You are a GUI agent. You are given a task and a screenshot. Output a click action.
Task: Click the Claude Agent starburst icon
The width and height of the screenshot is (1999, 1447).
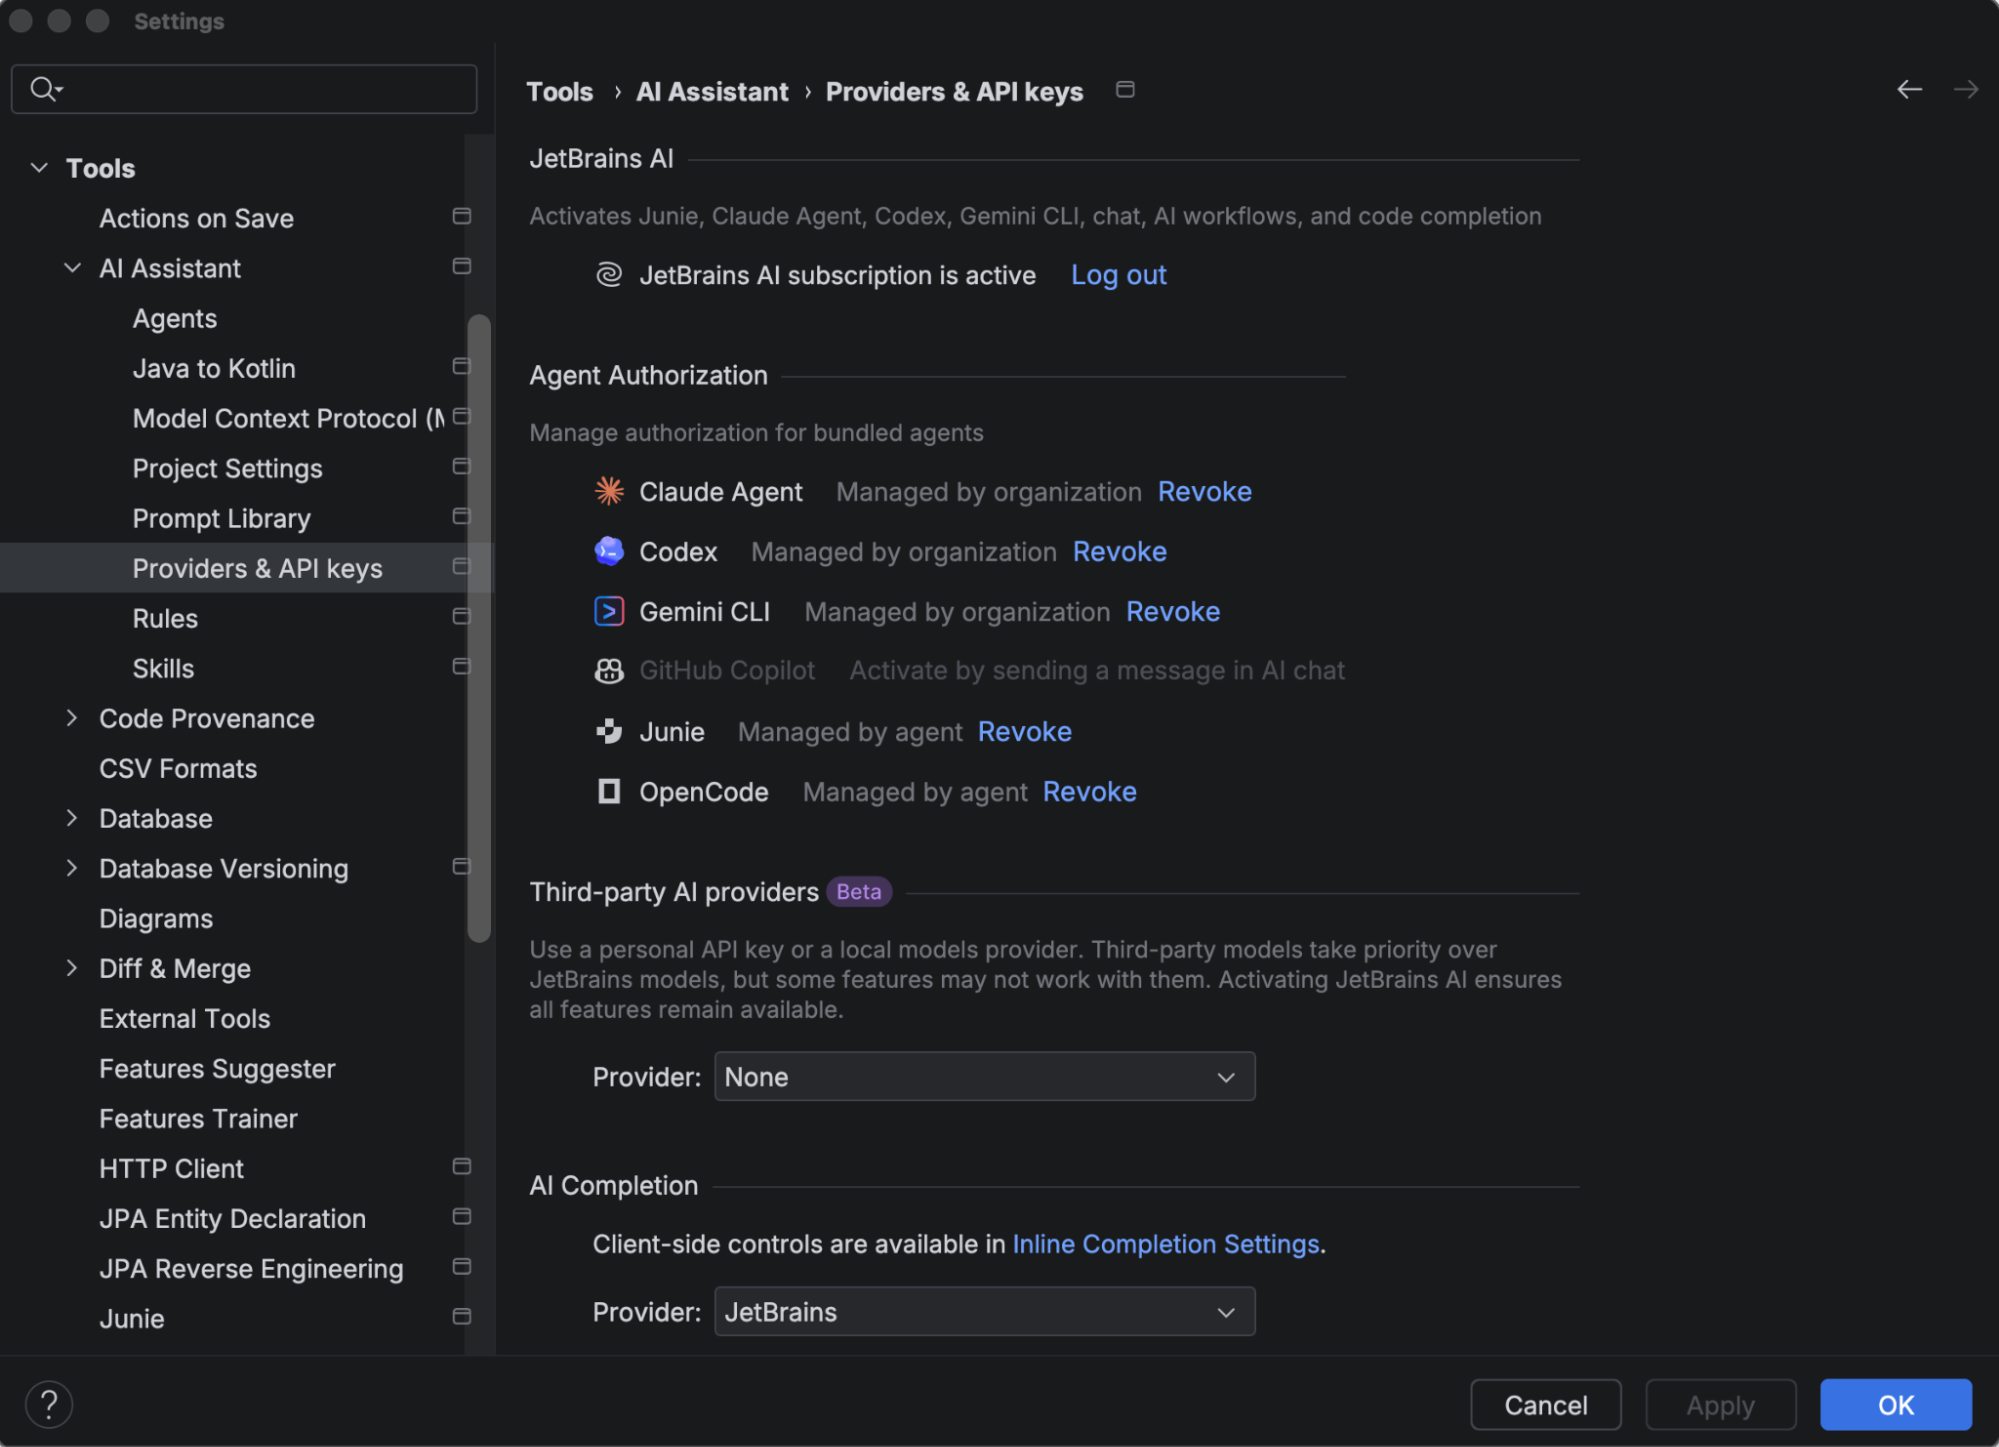[x=609, y=491]
